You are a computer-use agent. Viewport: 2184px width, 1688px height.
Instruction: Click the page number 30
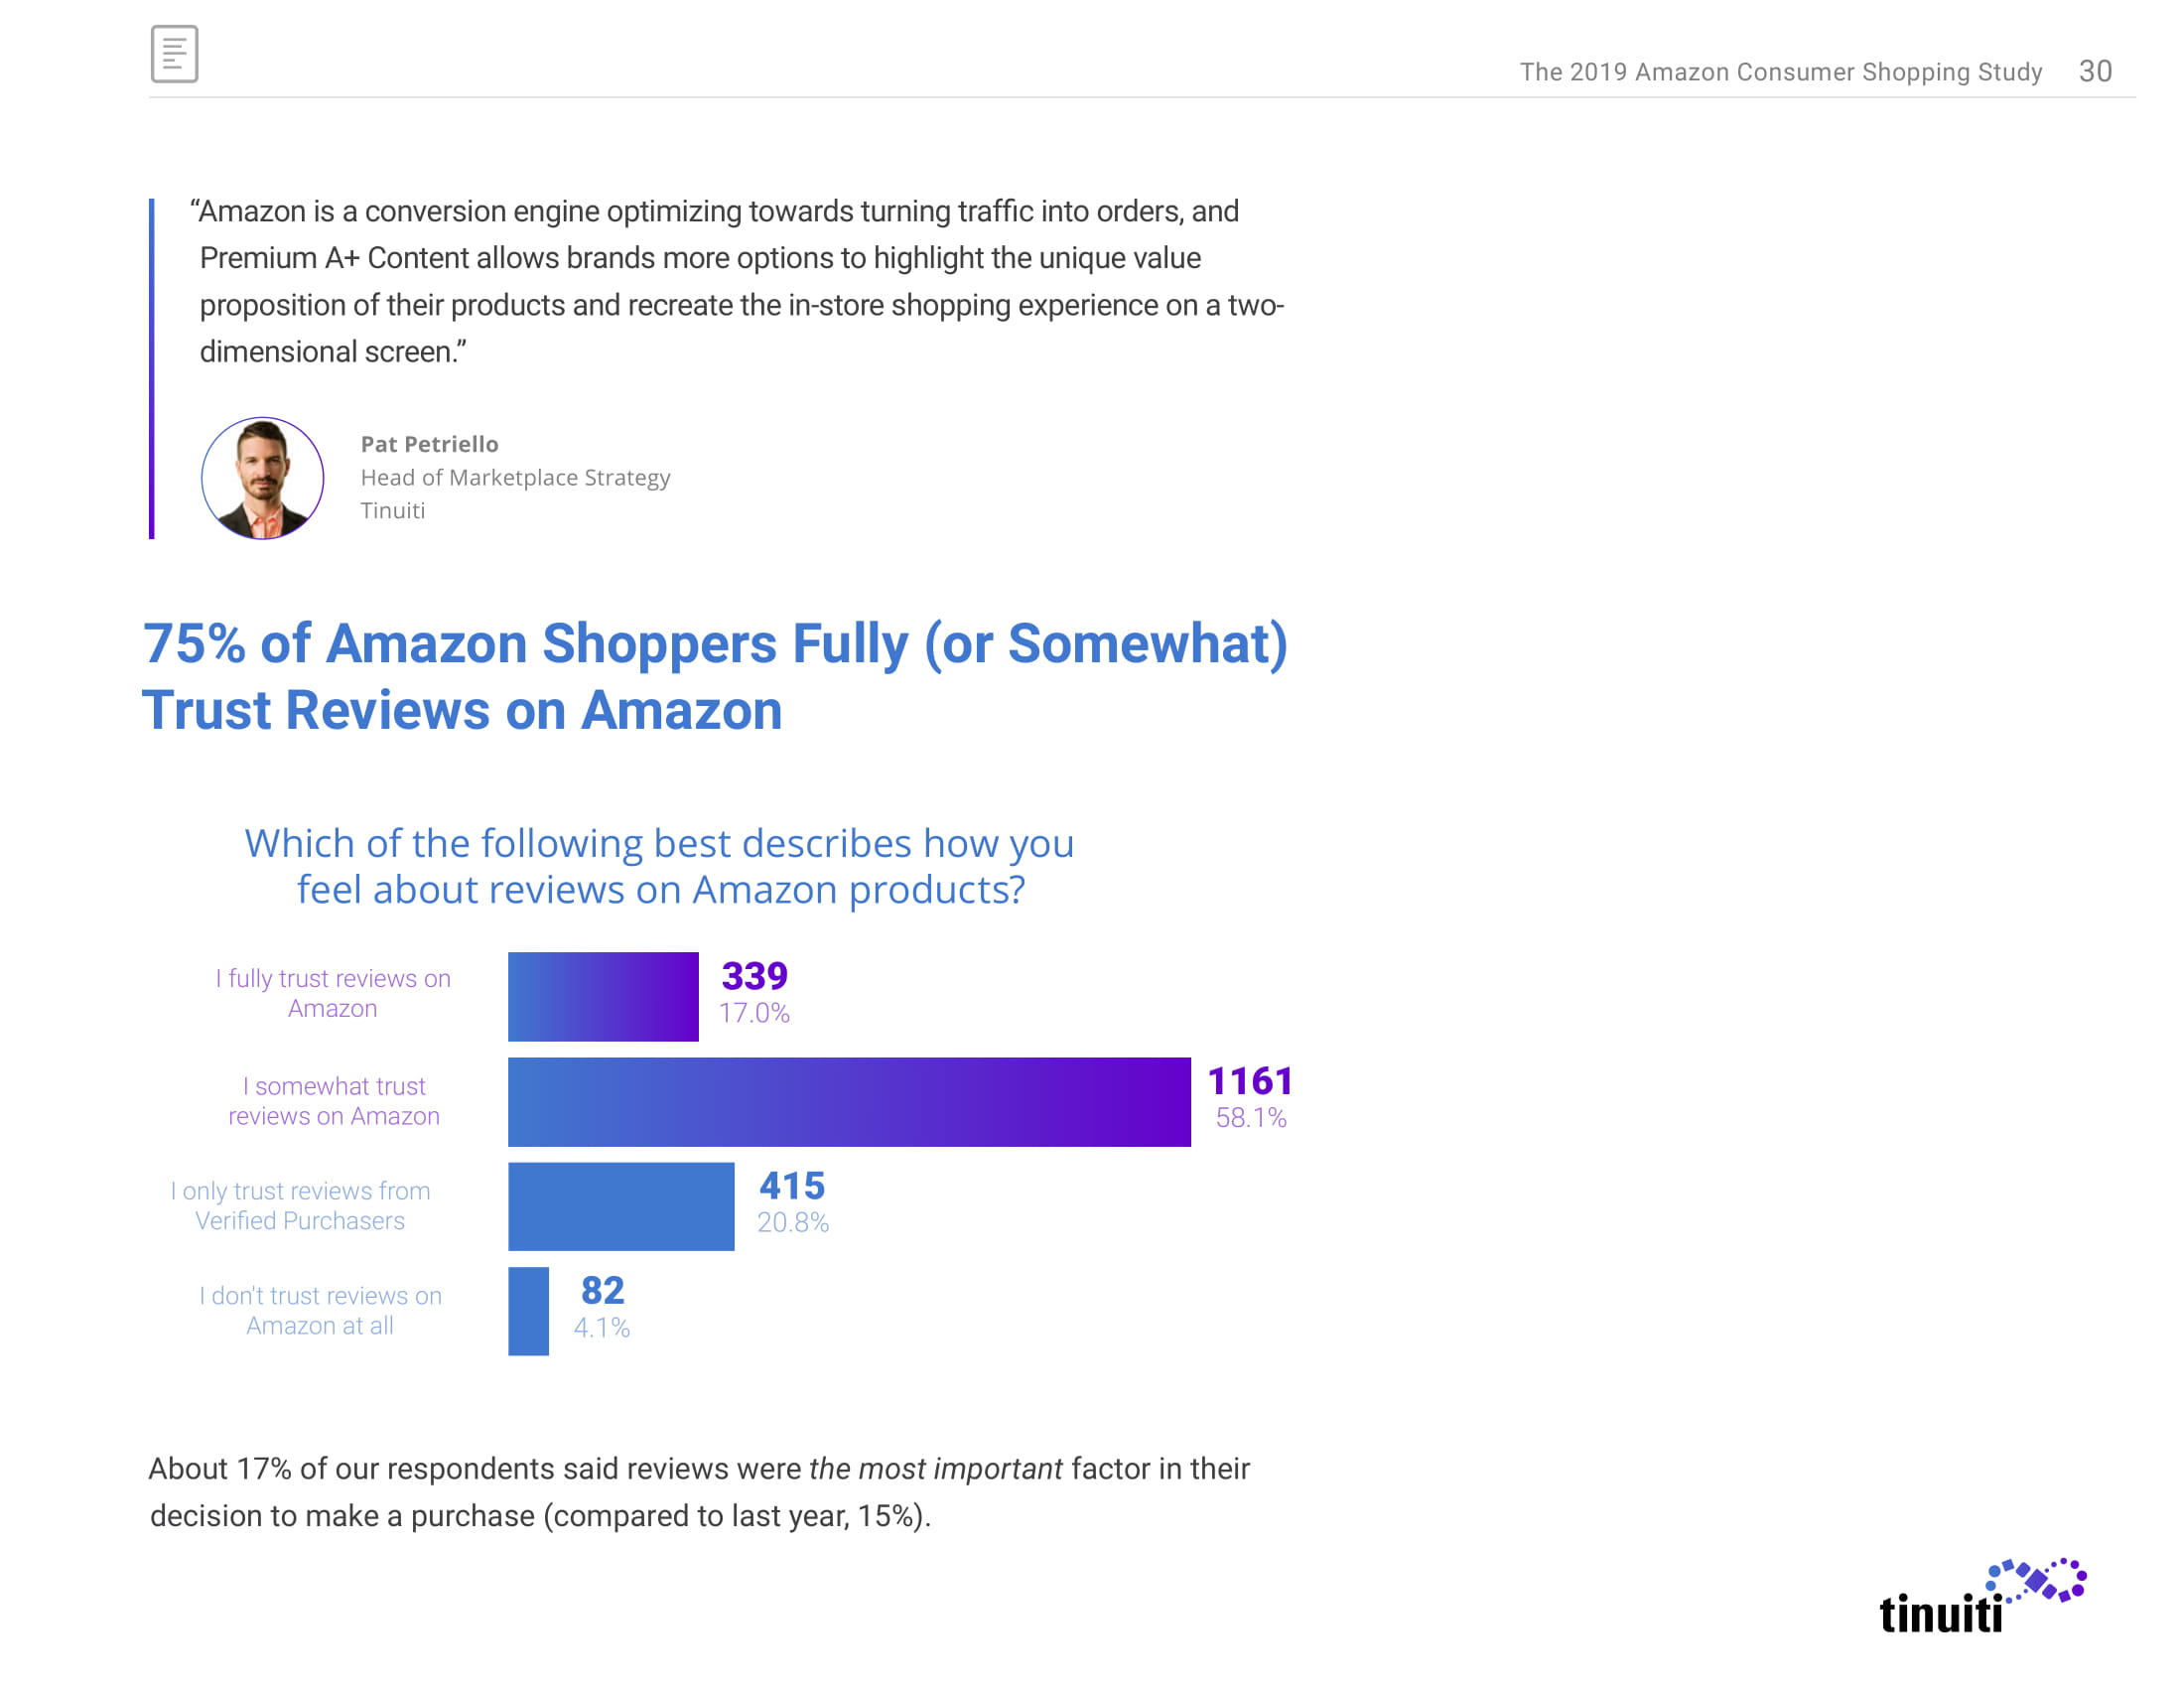click(2094, 71)
